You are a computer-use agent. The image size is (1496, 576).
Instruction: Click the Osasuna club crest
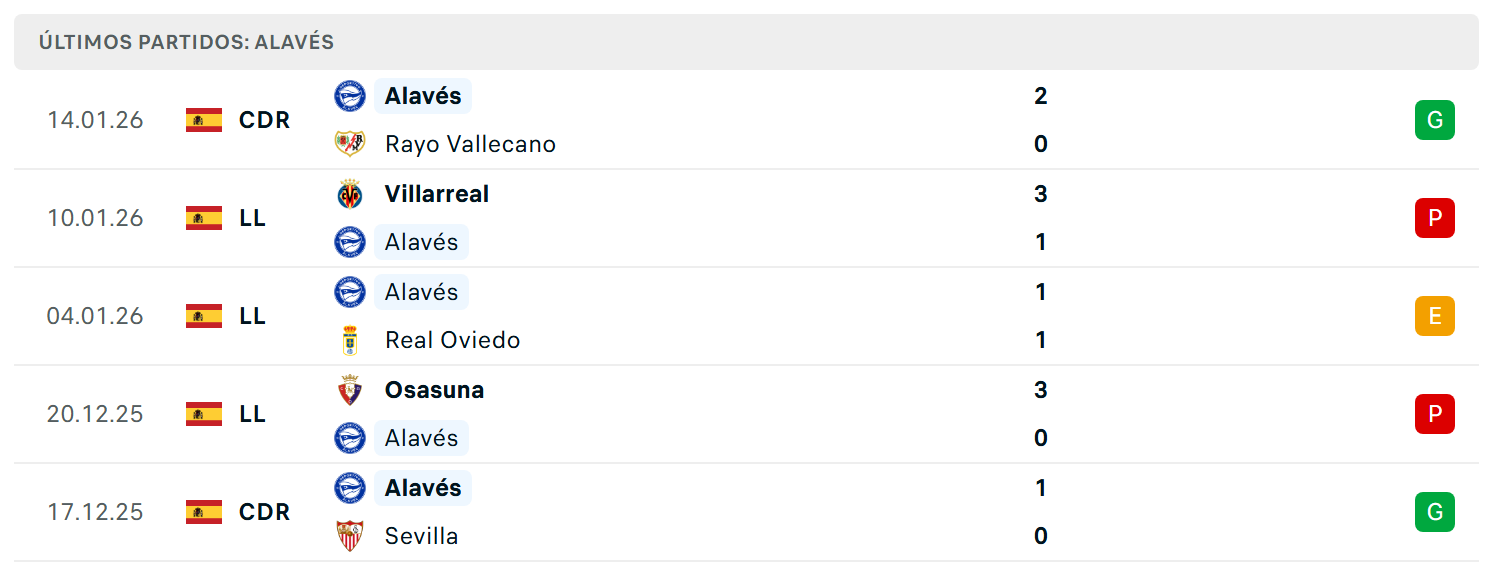[350, 390]
